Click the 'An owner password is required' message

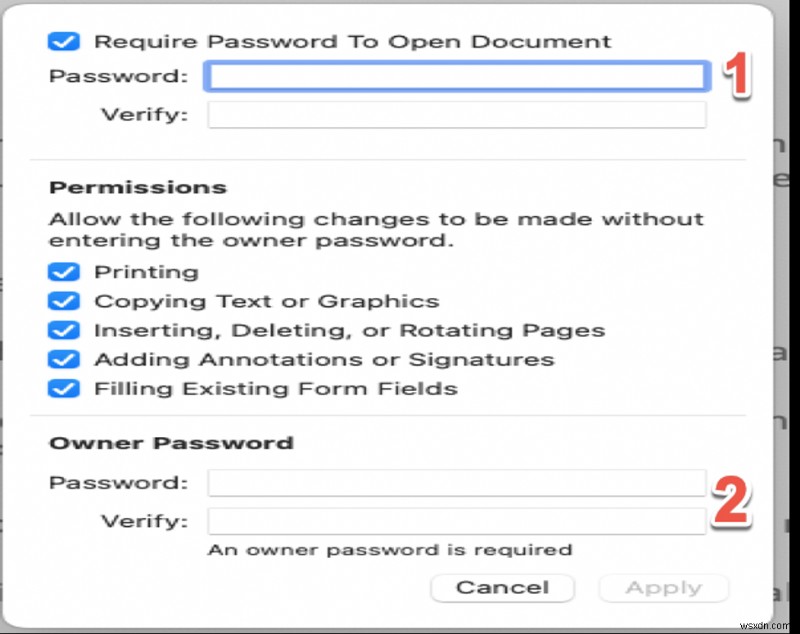pos(389,549)
